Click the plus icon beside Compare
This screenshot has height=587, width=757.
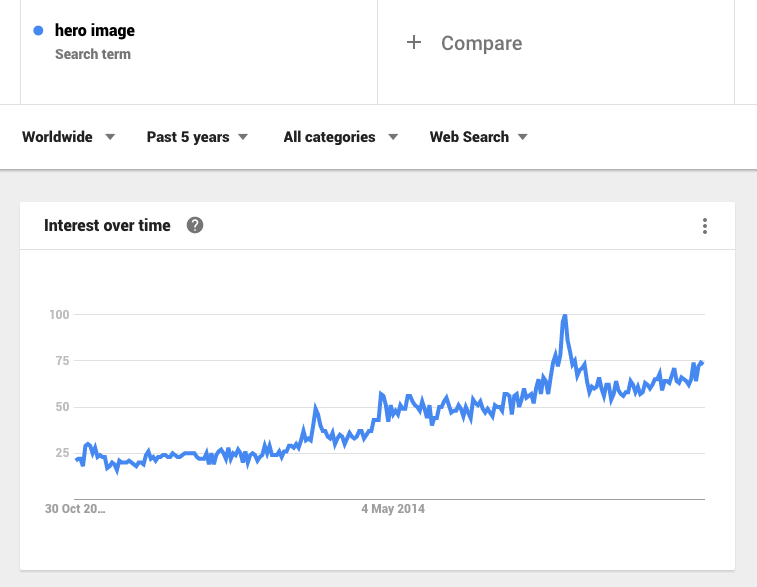click(x=414, y=42)
